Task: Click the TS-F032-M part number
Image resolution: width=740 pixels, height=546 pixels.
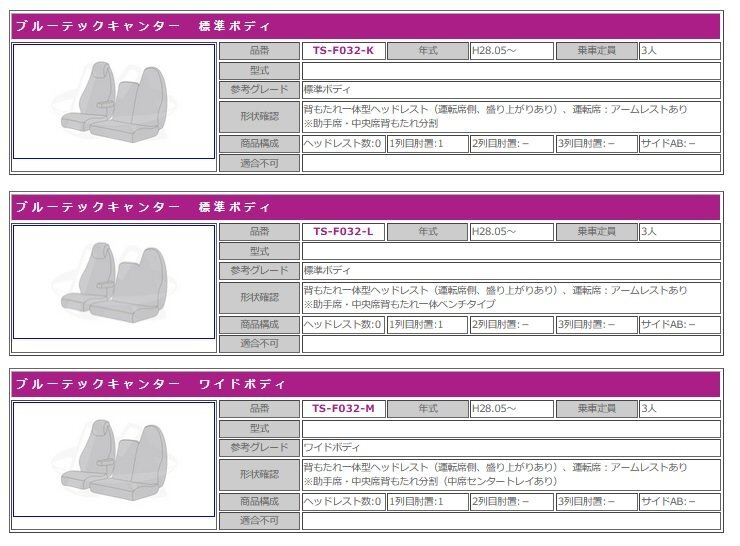Action: point(343,408)
